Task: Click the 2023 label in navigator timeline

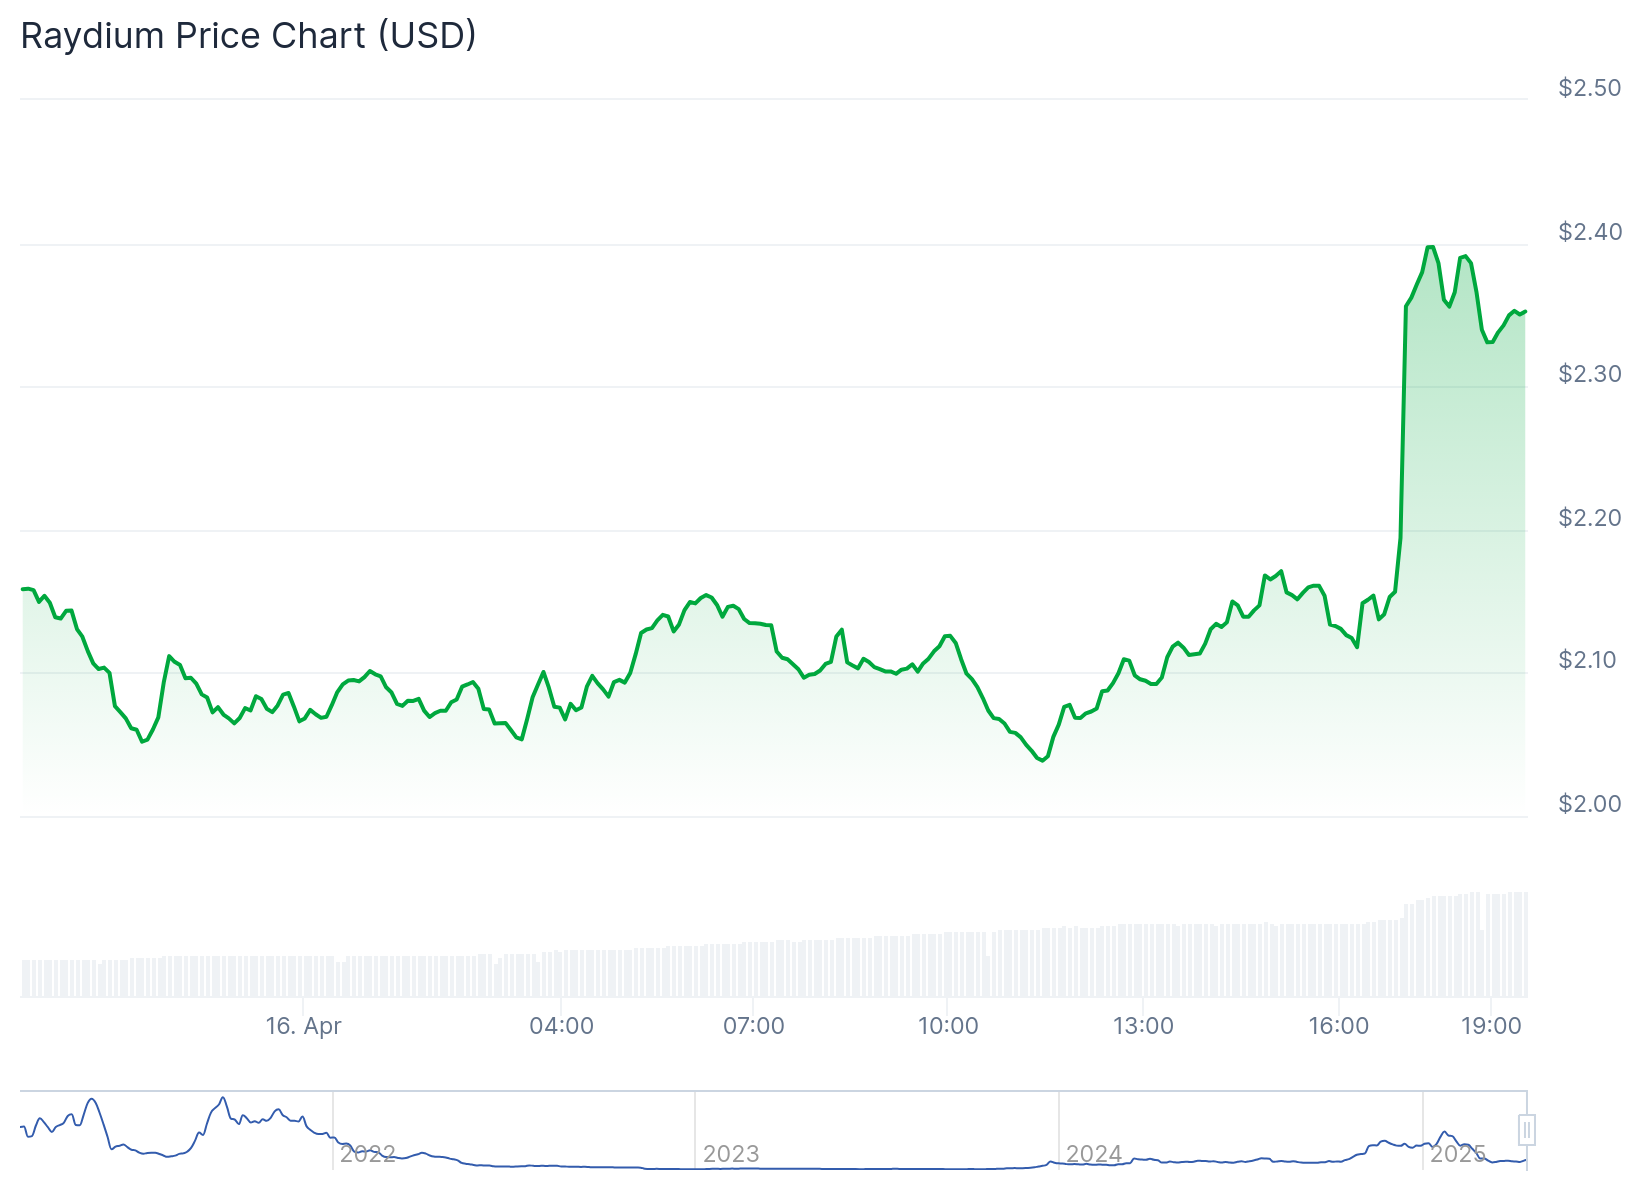Action: (x=731, y=1154)
